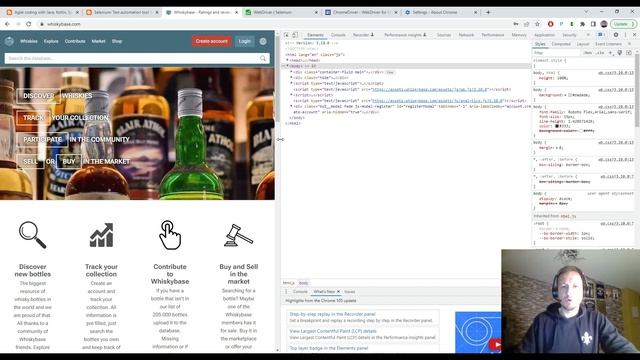Click the color swatch in body color rule
The width and height of the screenshot is (640, 360).
(x=557, y=126)
